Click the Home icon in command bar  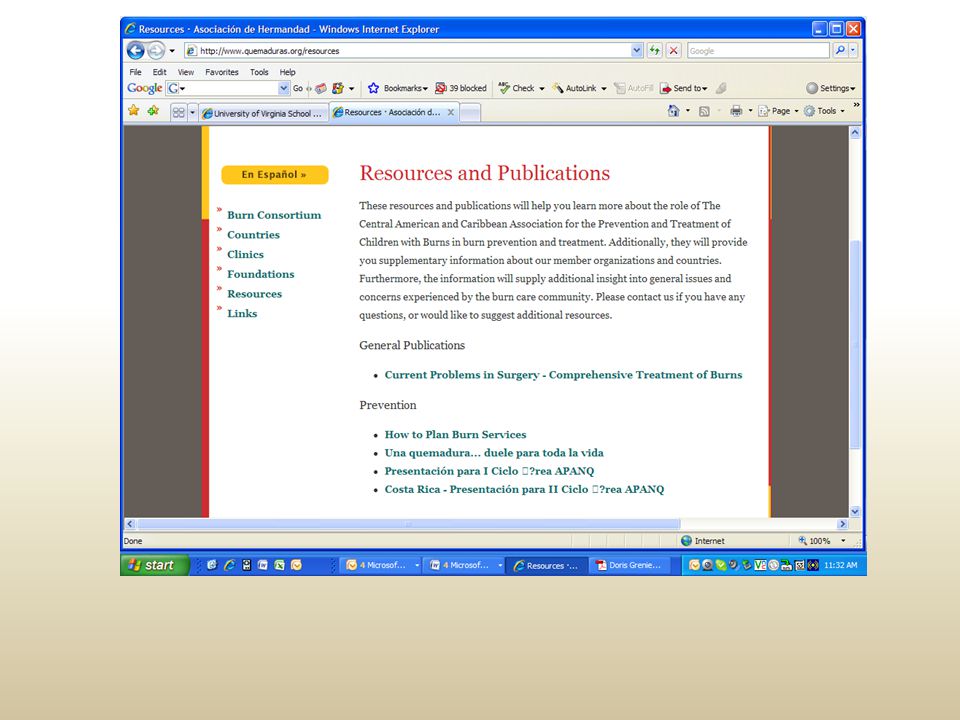click(x=673, y=111)
